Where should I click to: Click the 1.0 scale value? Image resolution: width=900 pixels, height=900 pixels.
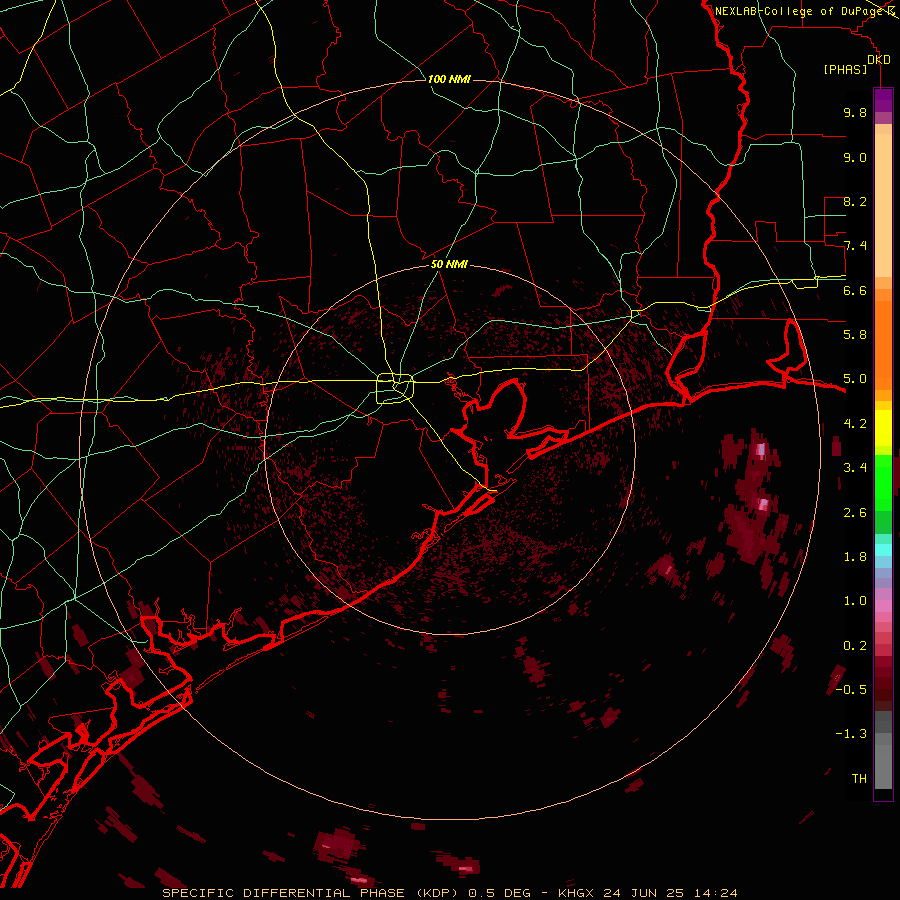tap(855, 600)
